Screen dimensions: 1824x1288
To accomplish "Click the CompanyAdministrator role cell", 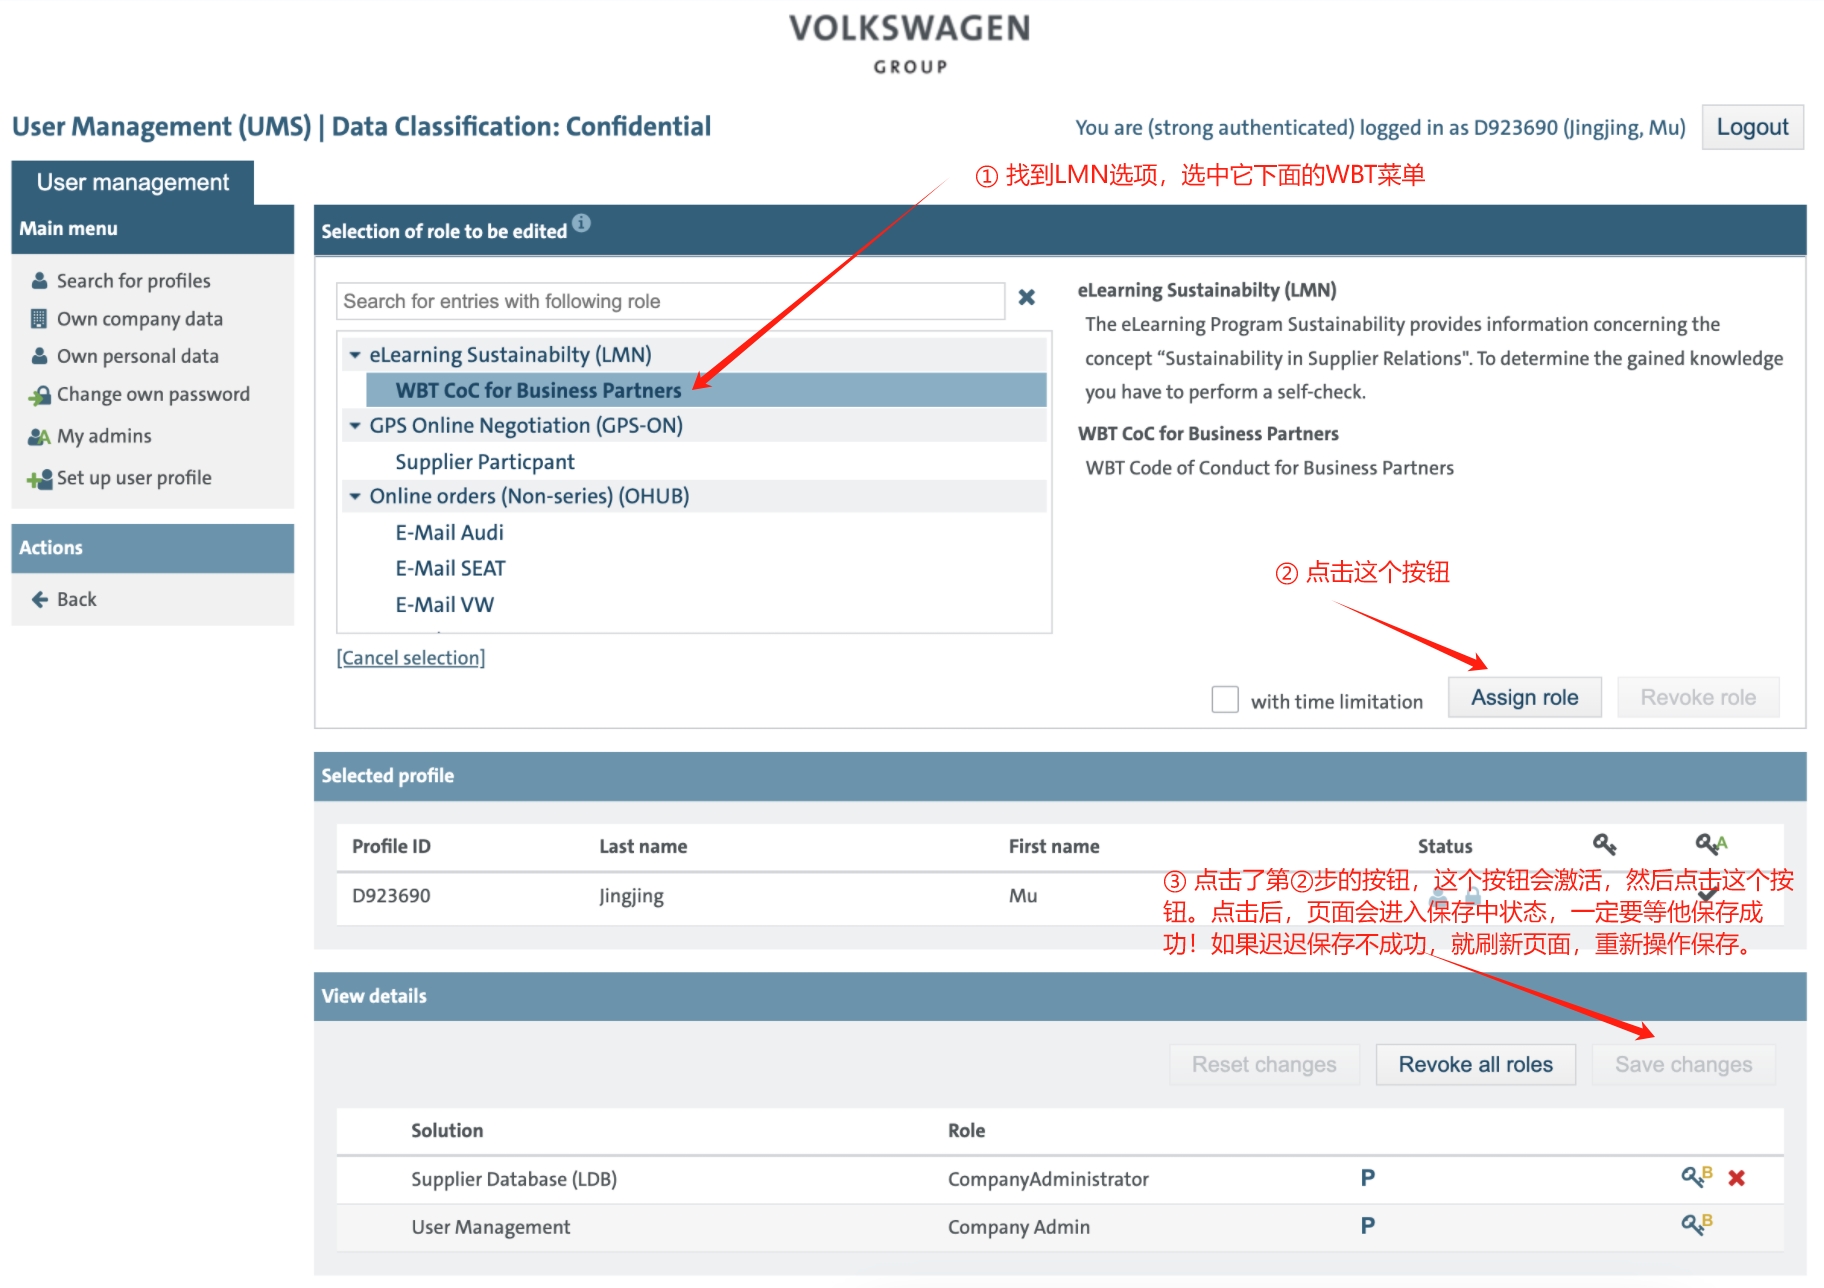I will pyautogui.click(x=1048, y=1179).
